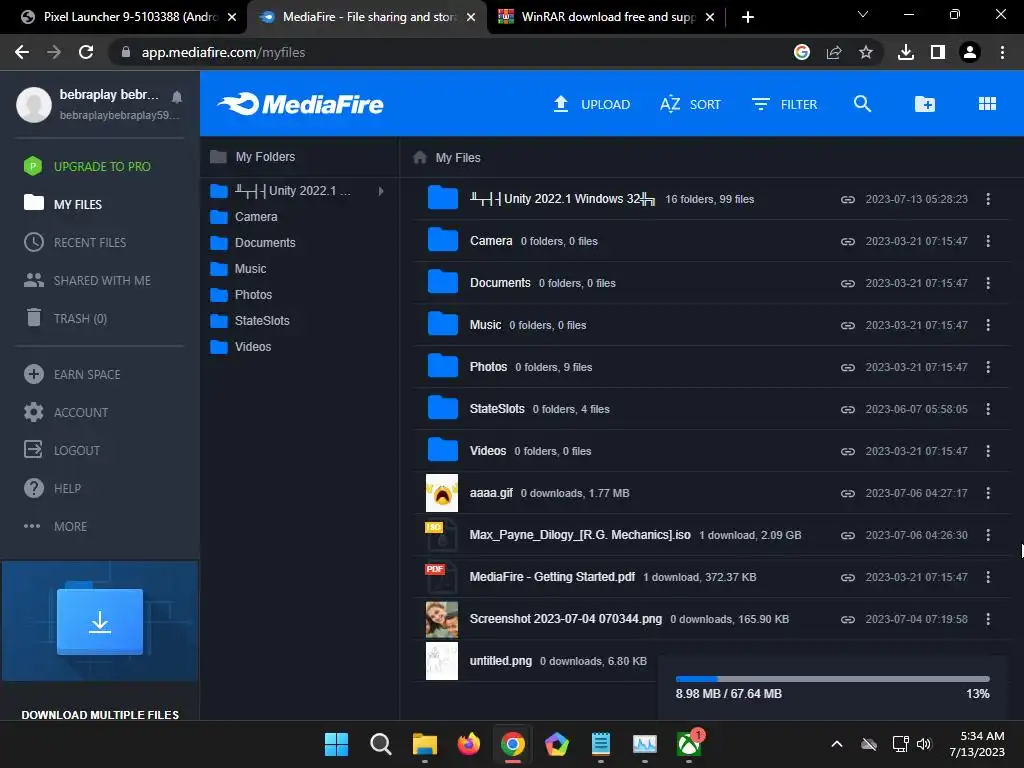Open the Filter options
Image resolution: width=1024 pixels, height=768 pixels.
pyautogui.click(x=784, y=104)
